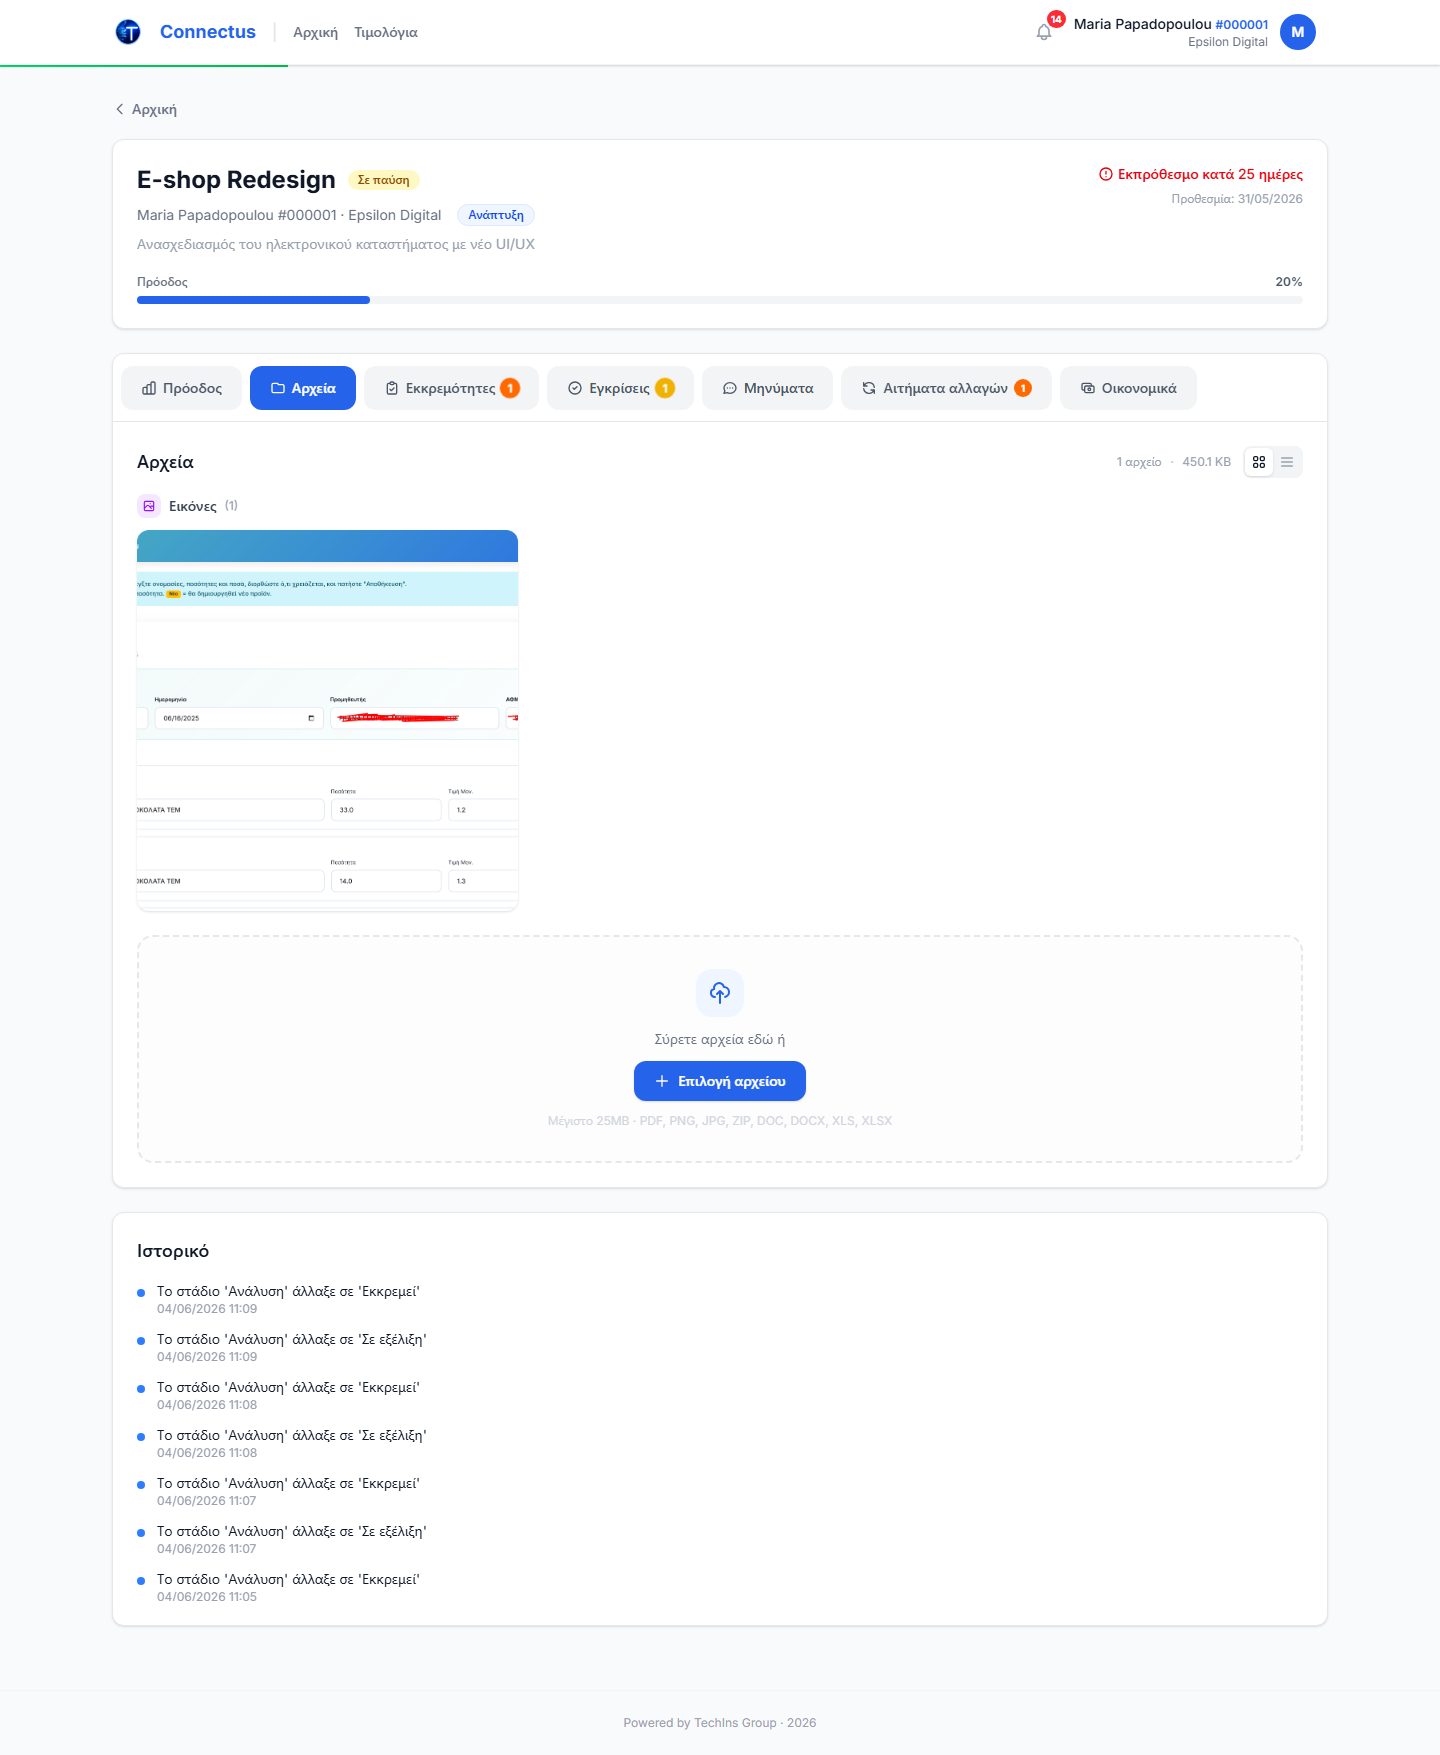Select the Αρχεία tab

click(x=303, y=388)
